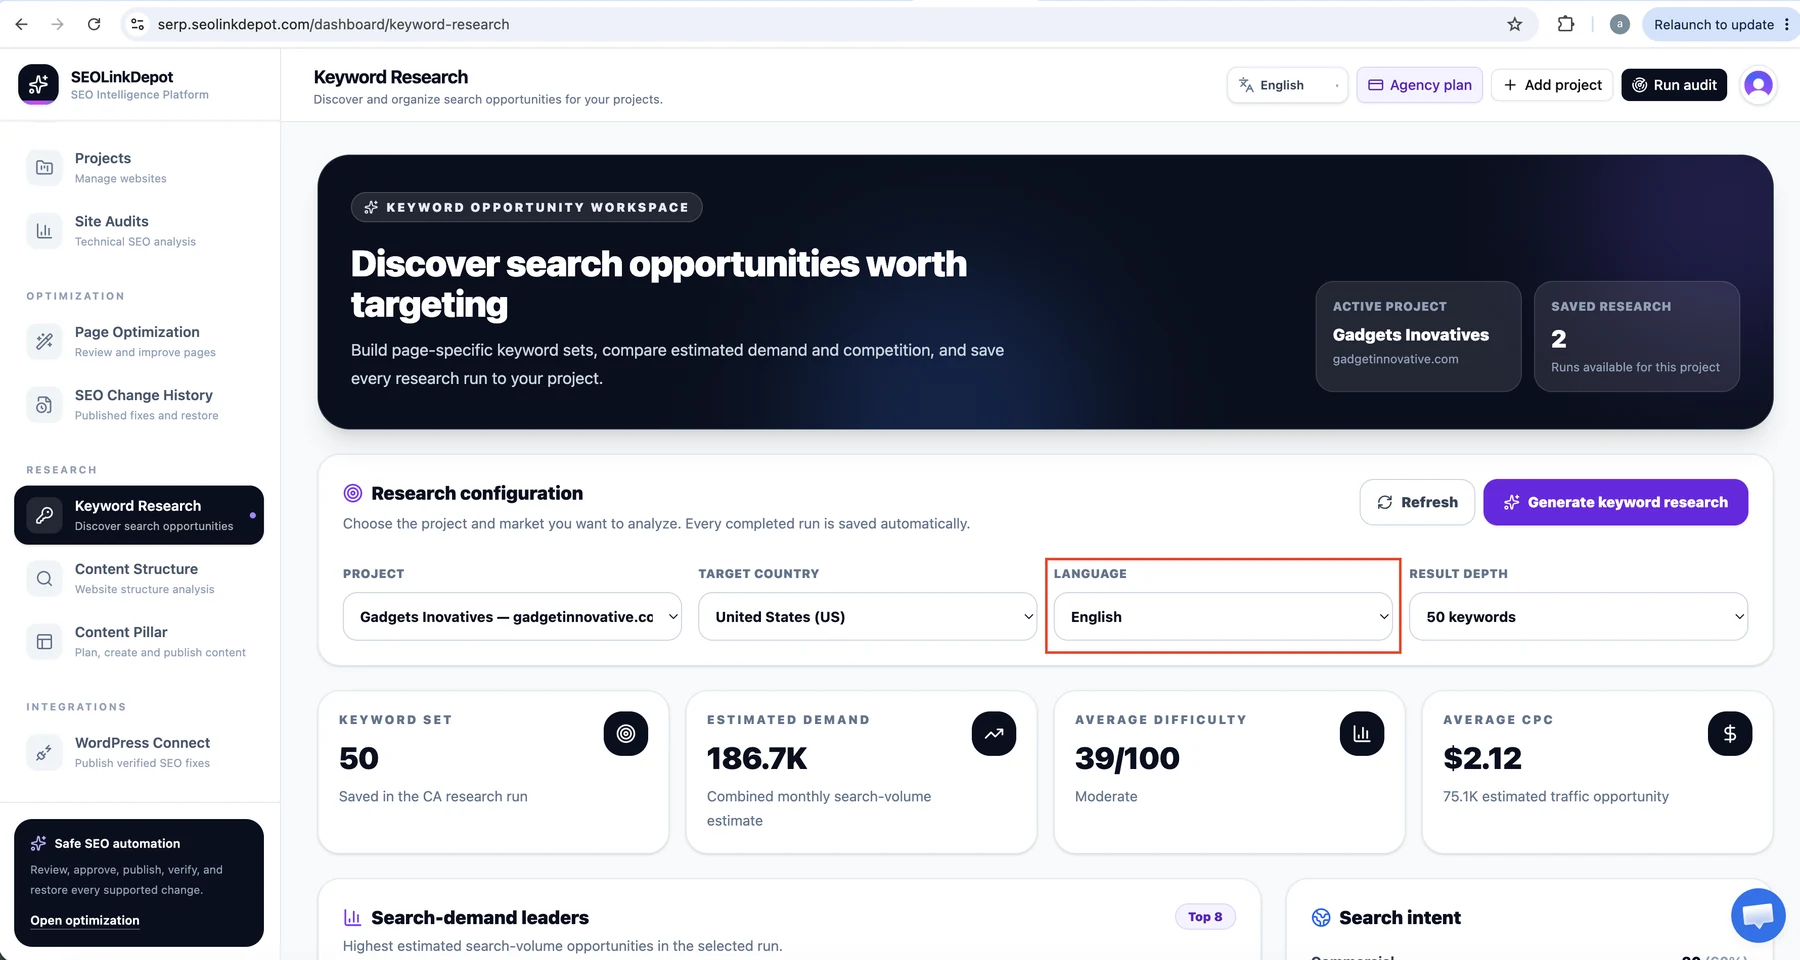Go to Content Pillar section
This screenshot has height=960, width=1800.
coord(139,641)
